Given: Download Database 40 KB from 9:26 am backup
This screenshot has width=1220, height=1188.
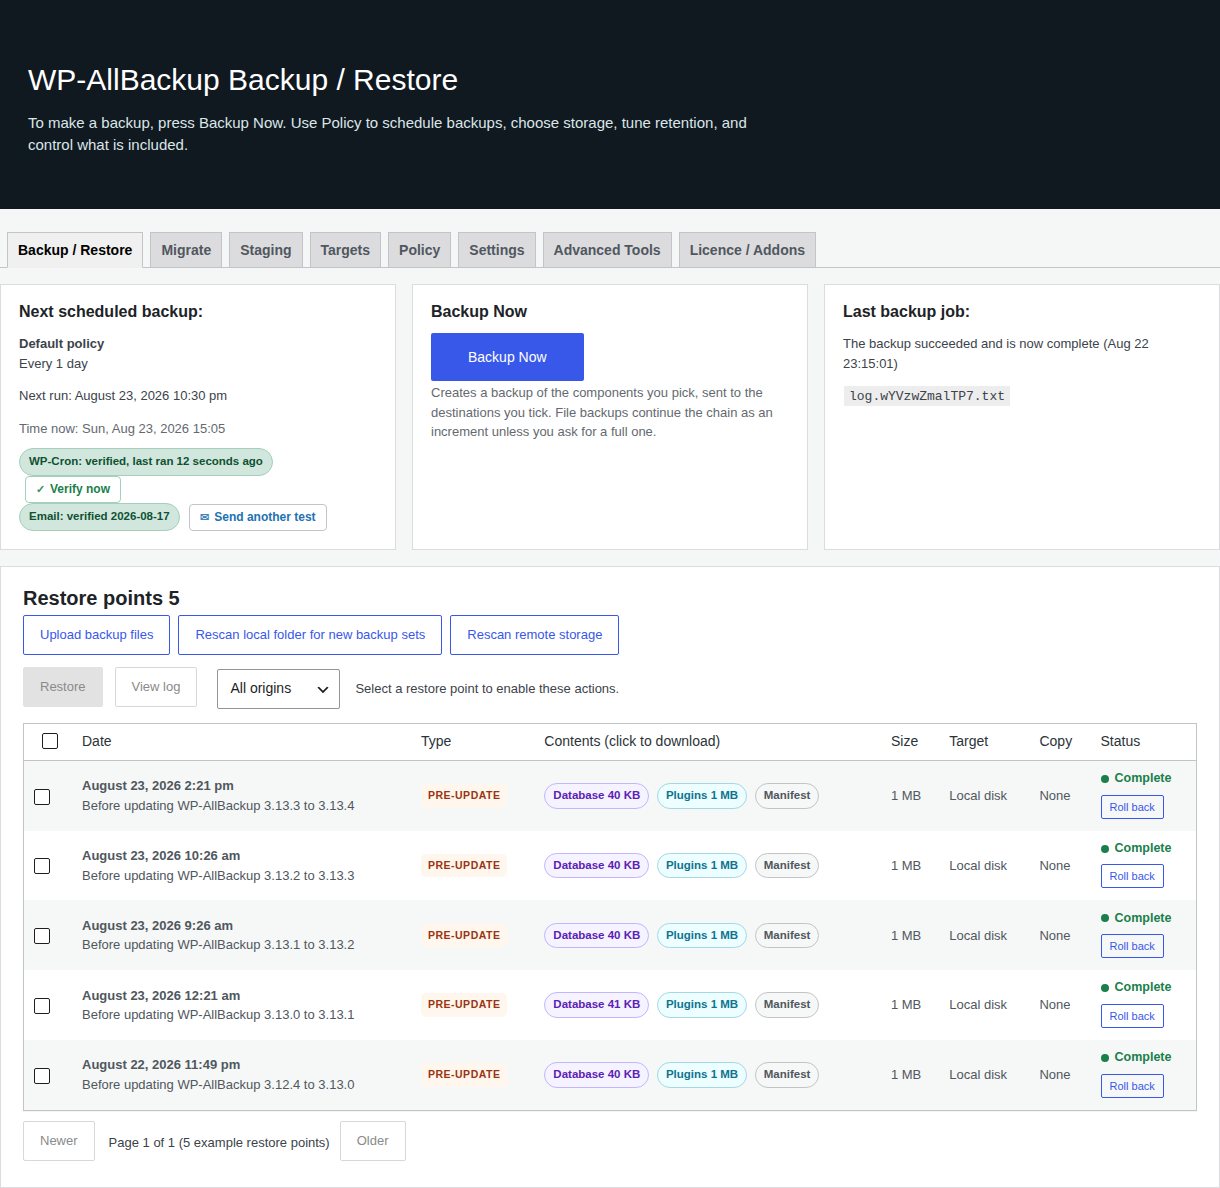Looking at the screenshot, I should [x=596, y=936].
